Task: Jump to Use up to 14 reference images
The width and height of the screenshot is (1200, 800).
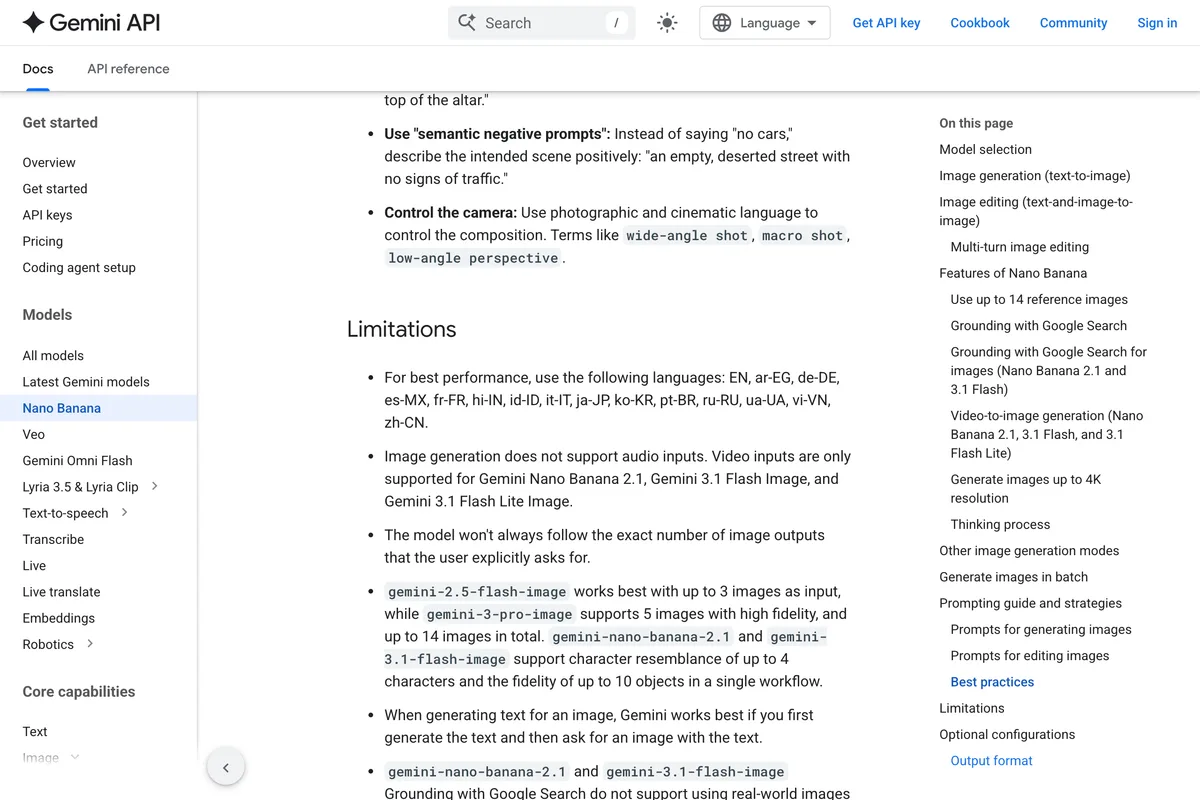Action: [1039, 299]
